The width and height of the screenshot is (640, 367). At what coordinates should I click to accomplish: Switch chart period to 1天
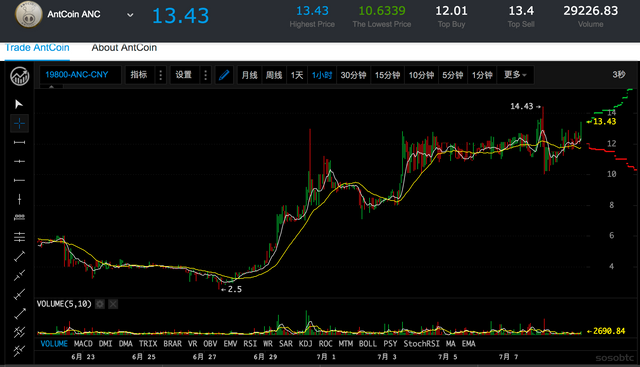tap(297, 75)
